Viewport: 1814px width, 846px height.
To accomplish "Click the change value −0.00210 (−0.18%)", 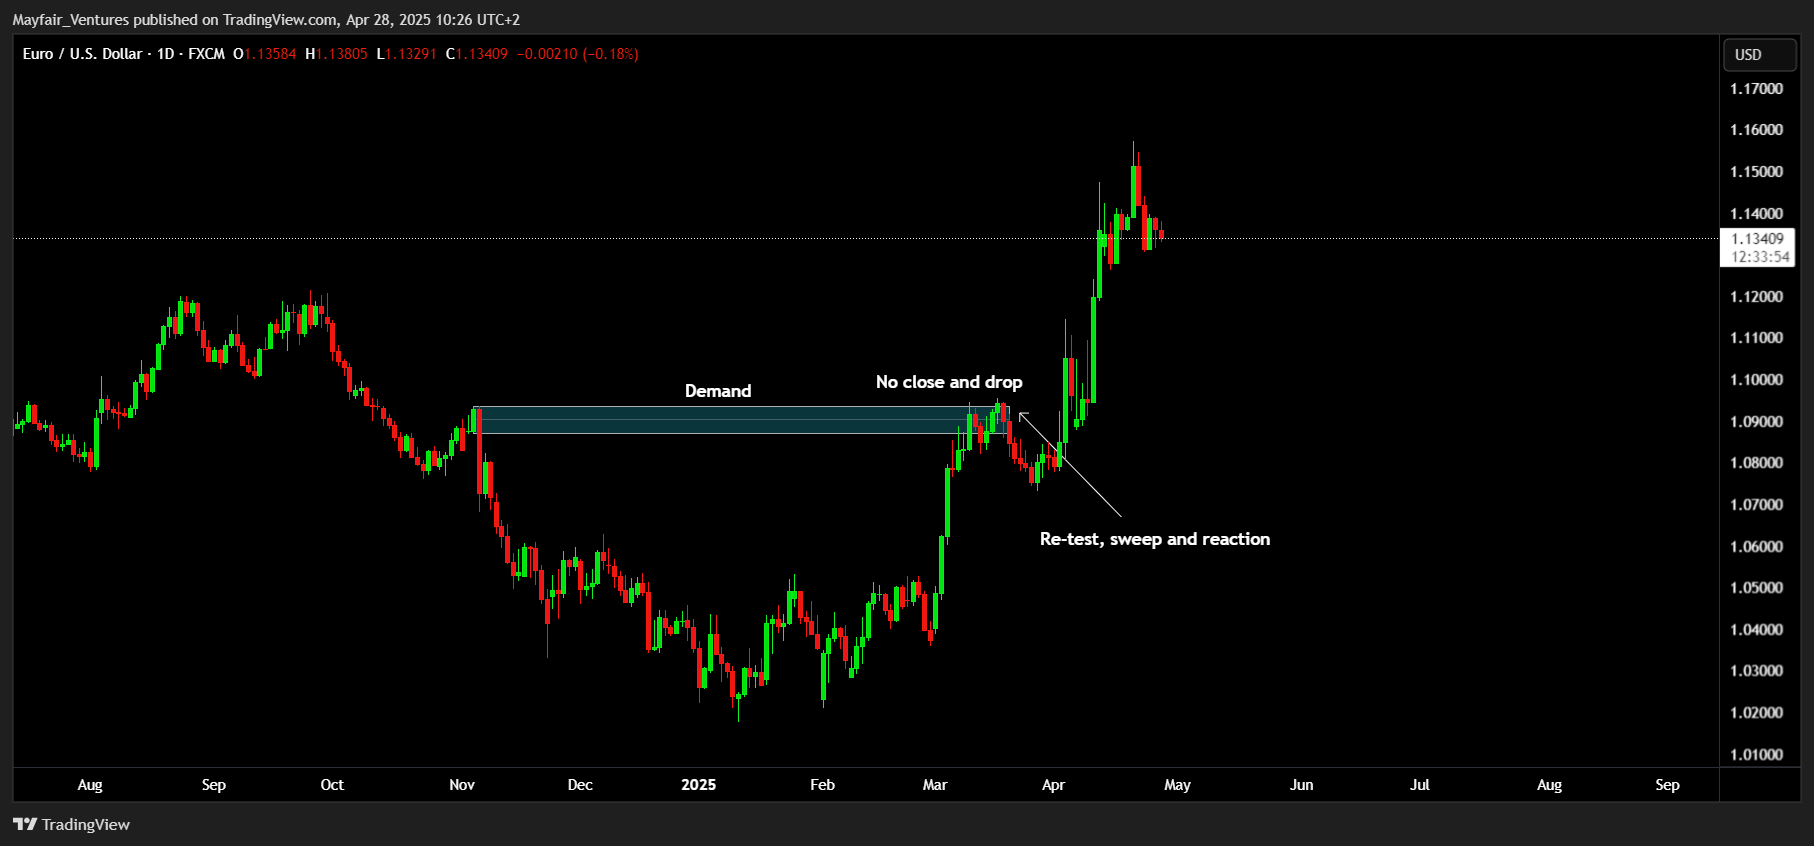I will tap(578, 54).
